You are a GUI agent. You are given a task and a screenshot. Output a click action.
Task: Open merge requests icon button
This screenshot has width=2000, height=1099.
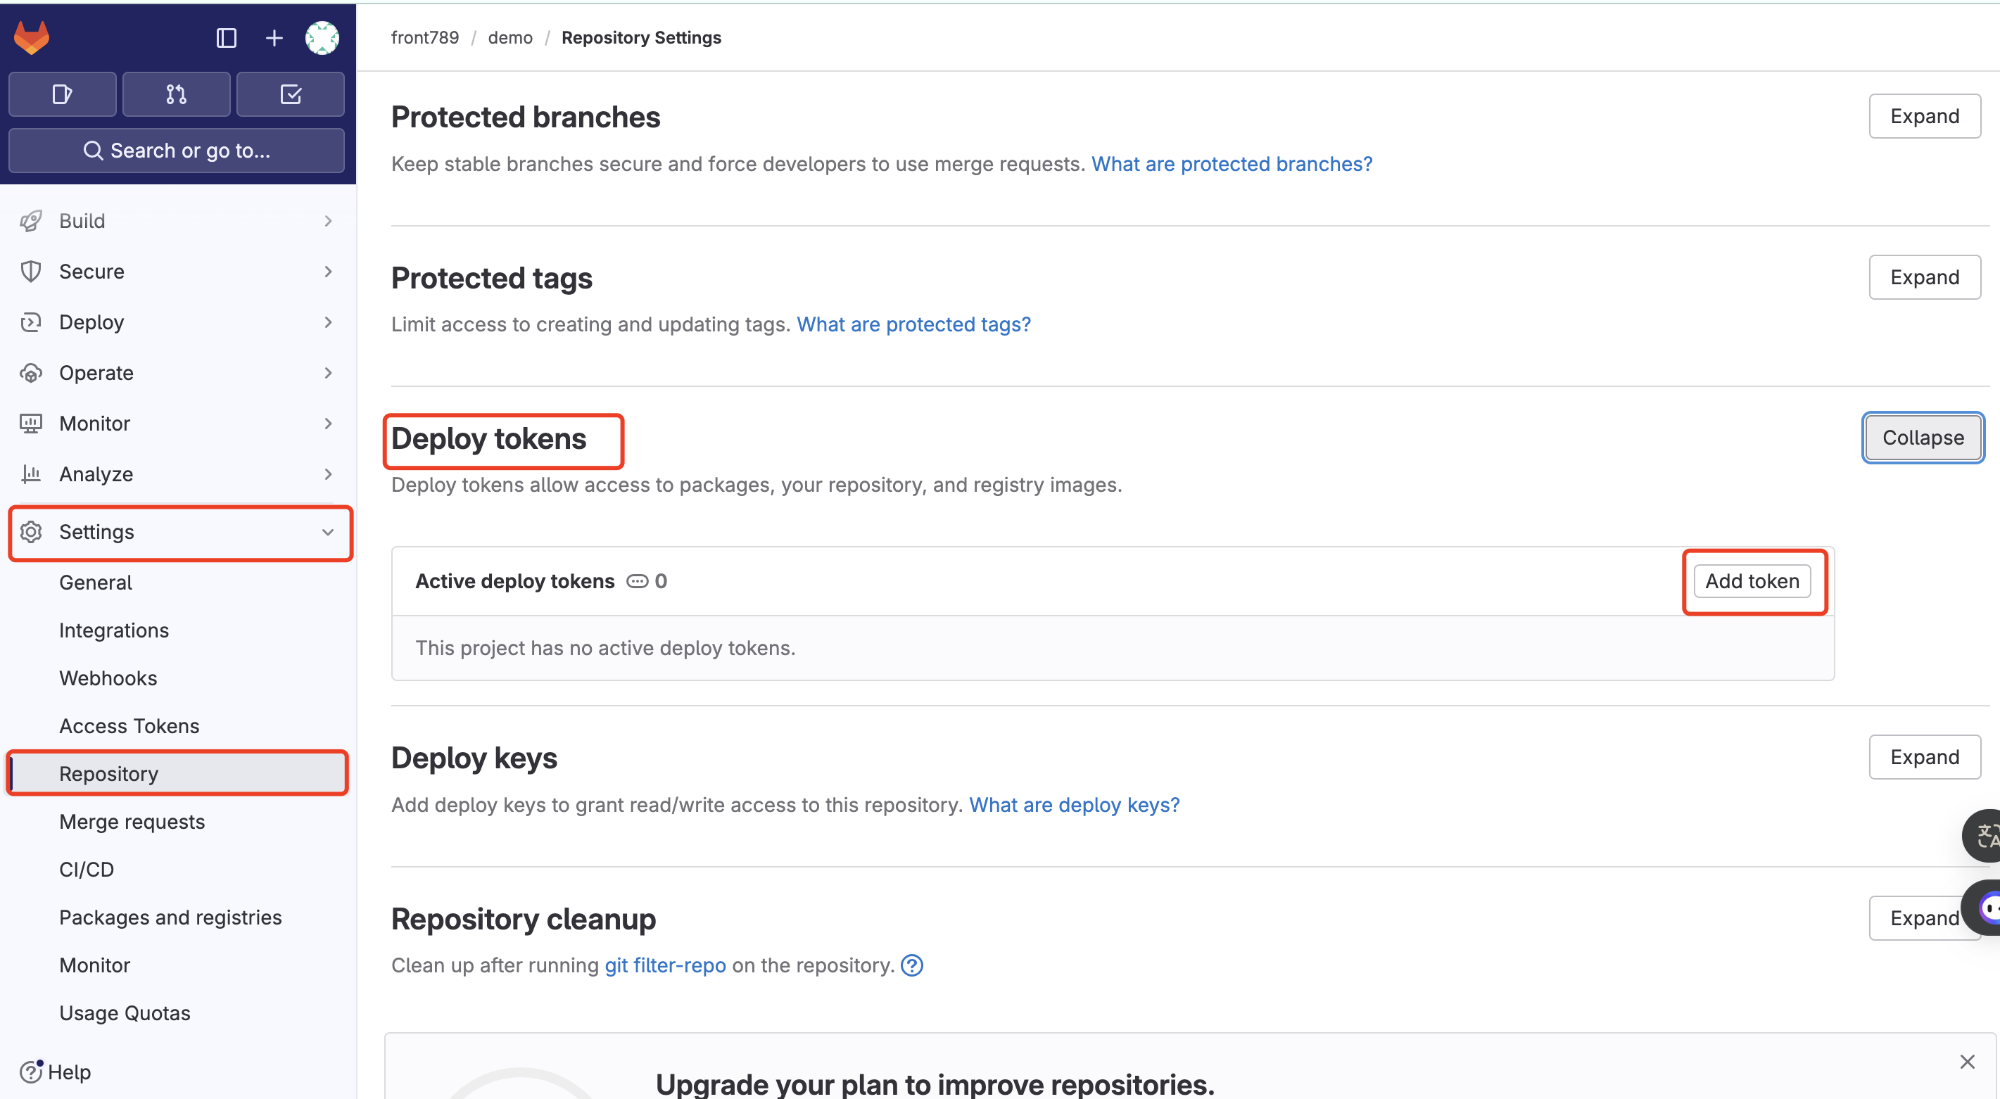(176, 94)
